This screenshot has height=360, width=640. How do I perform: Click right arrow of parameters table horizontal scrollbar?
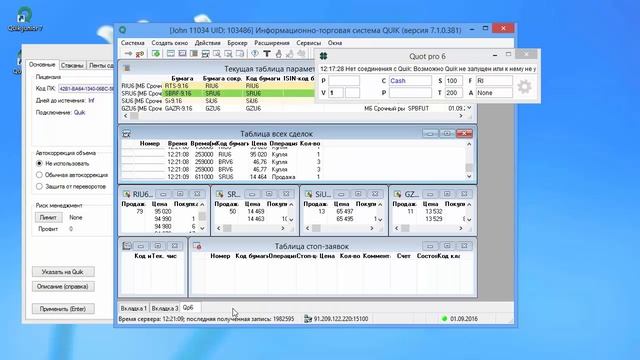click(461, 116)
